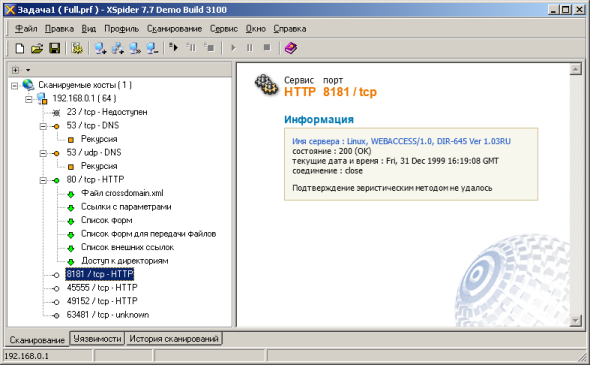This screenshot has width=590, height=365.
Task: Open the Справка menu
Action: click(x=289, y=29)
